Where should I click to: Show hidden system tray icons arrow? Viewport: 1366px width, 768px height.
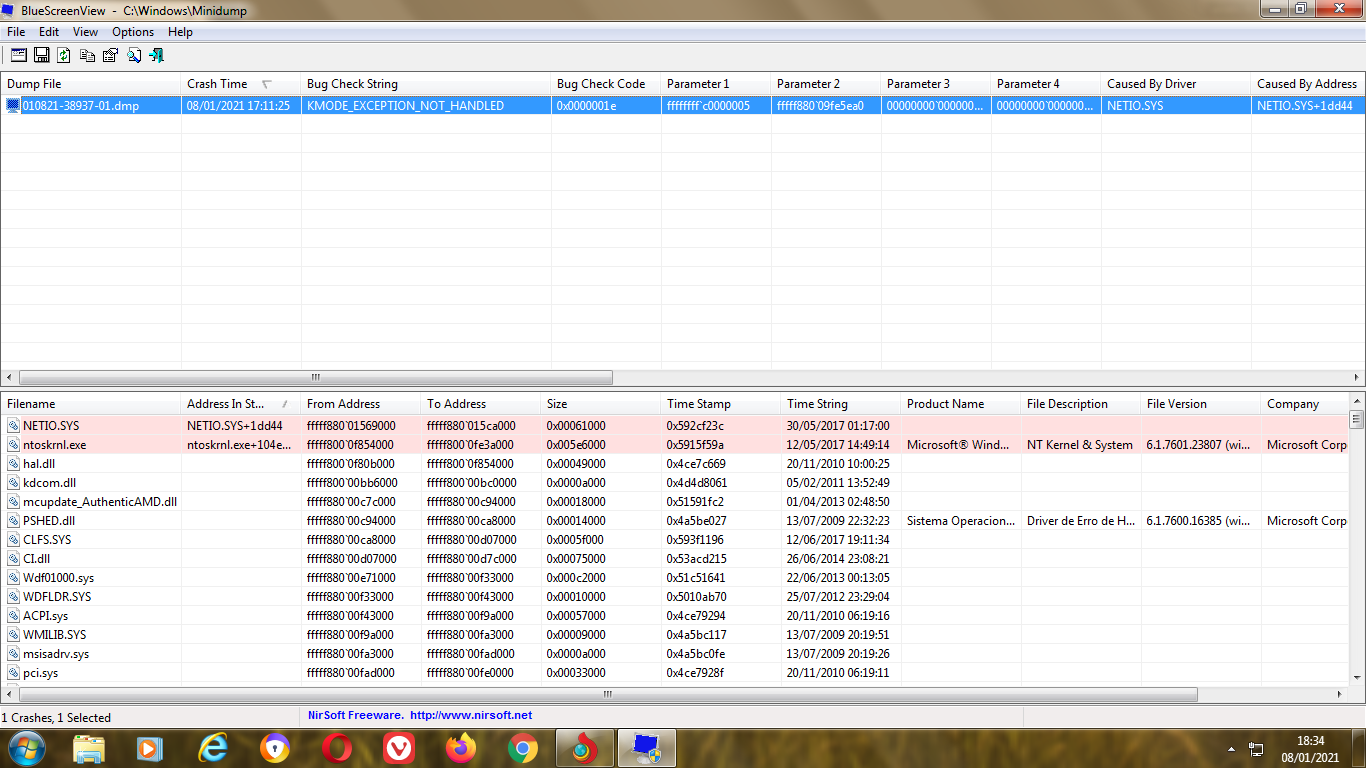(x=1231, y=749)
